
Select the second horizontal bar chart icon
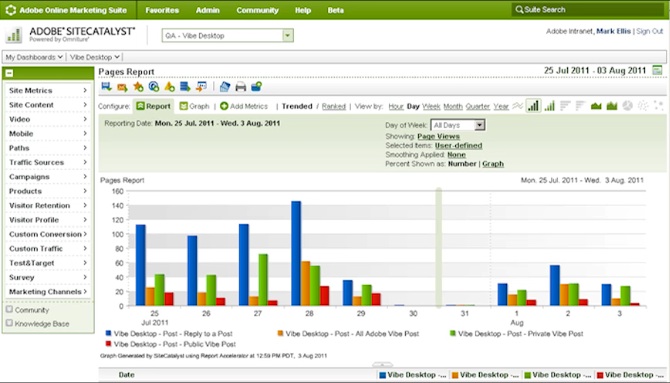580,106
